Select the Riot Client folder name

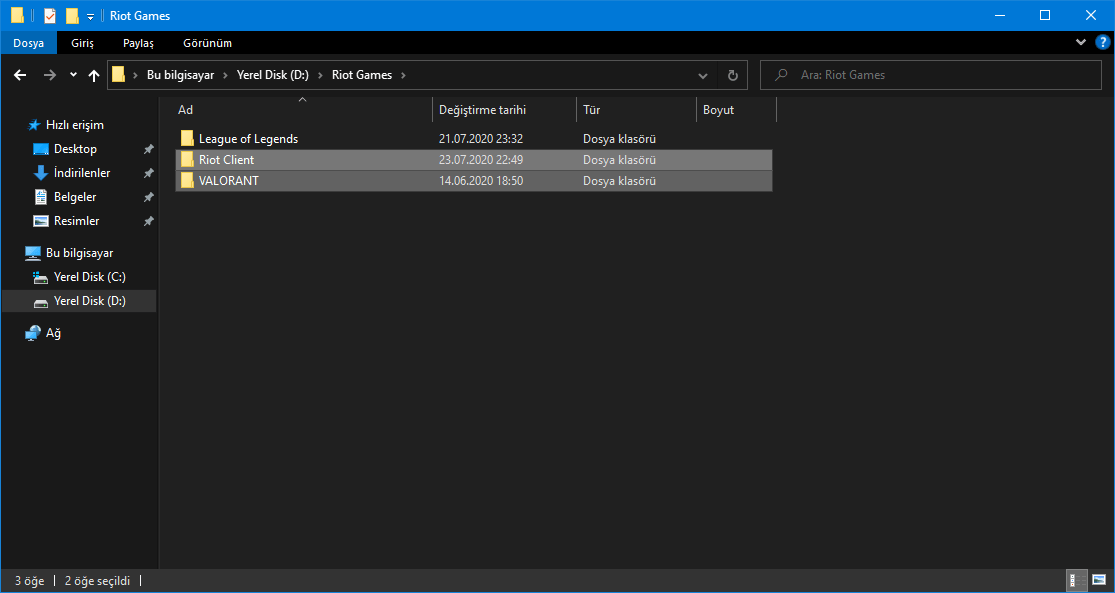point(226,160)
